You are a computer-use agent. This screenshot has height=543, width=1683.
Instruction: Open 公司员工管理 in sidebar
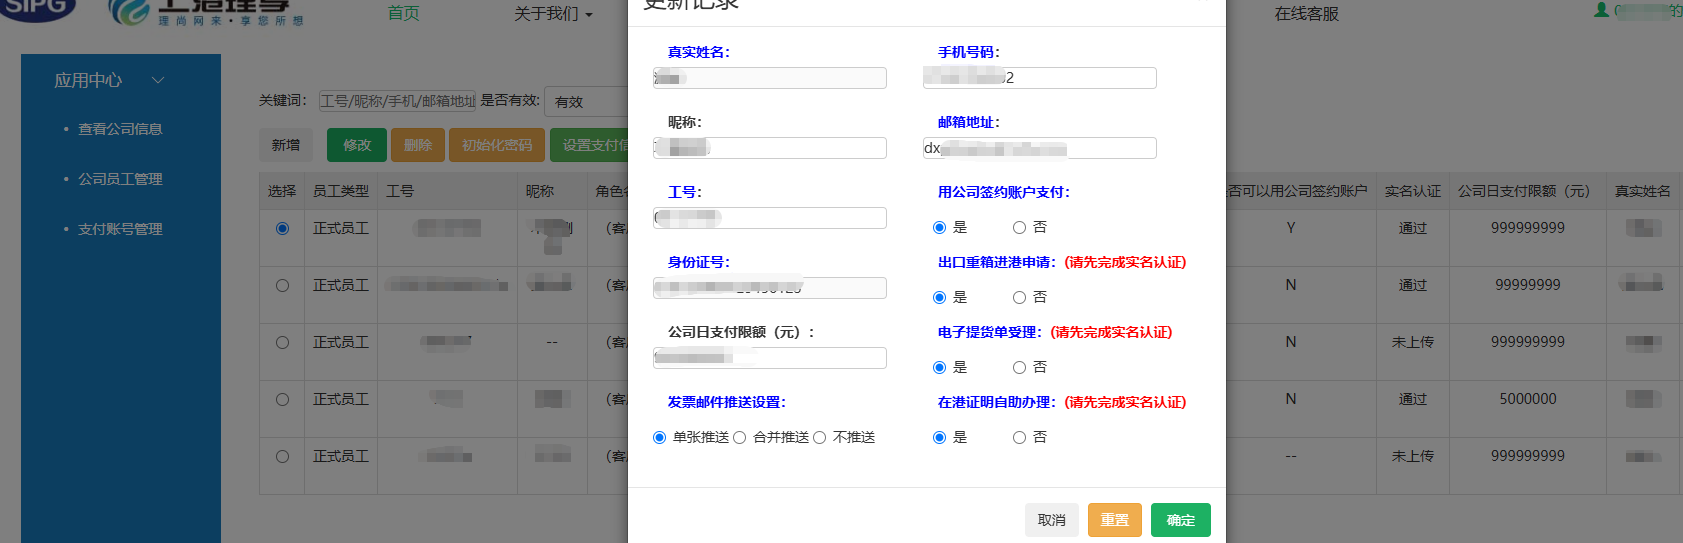[120, 179]
